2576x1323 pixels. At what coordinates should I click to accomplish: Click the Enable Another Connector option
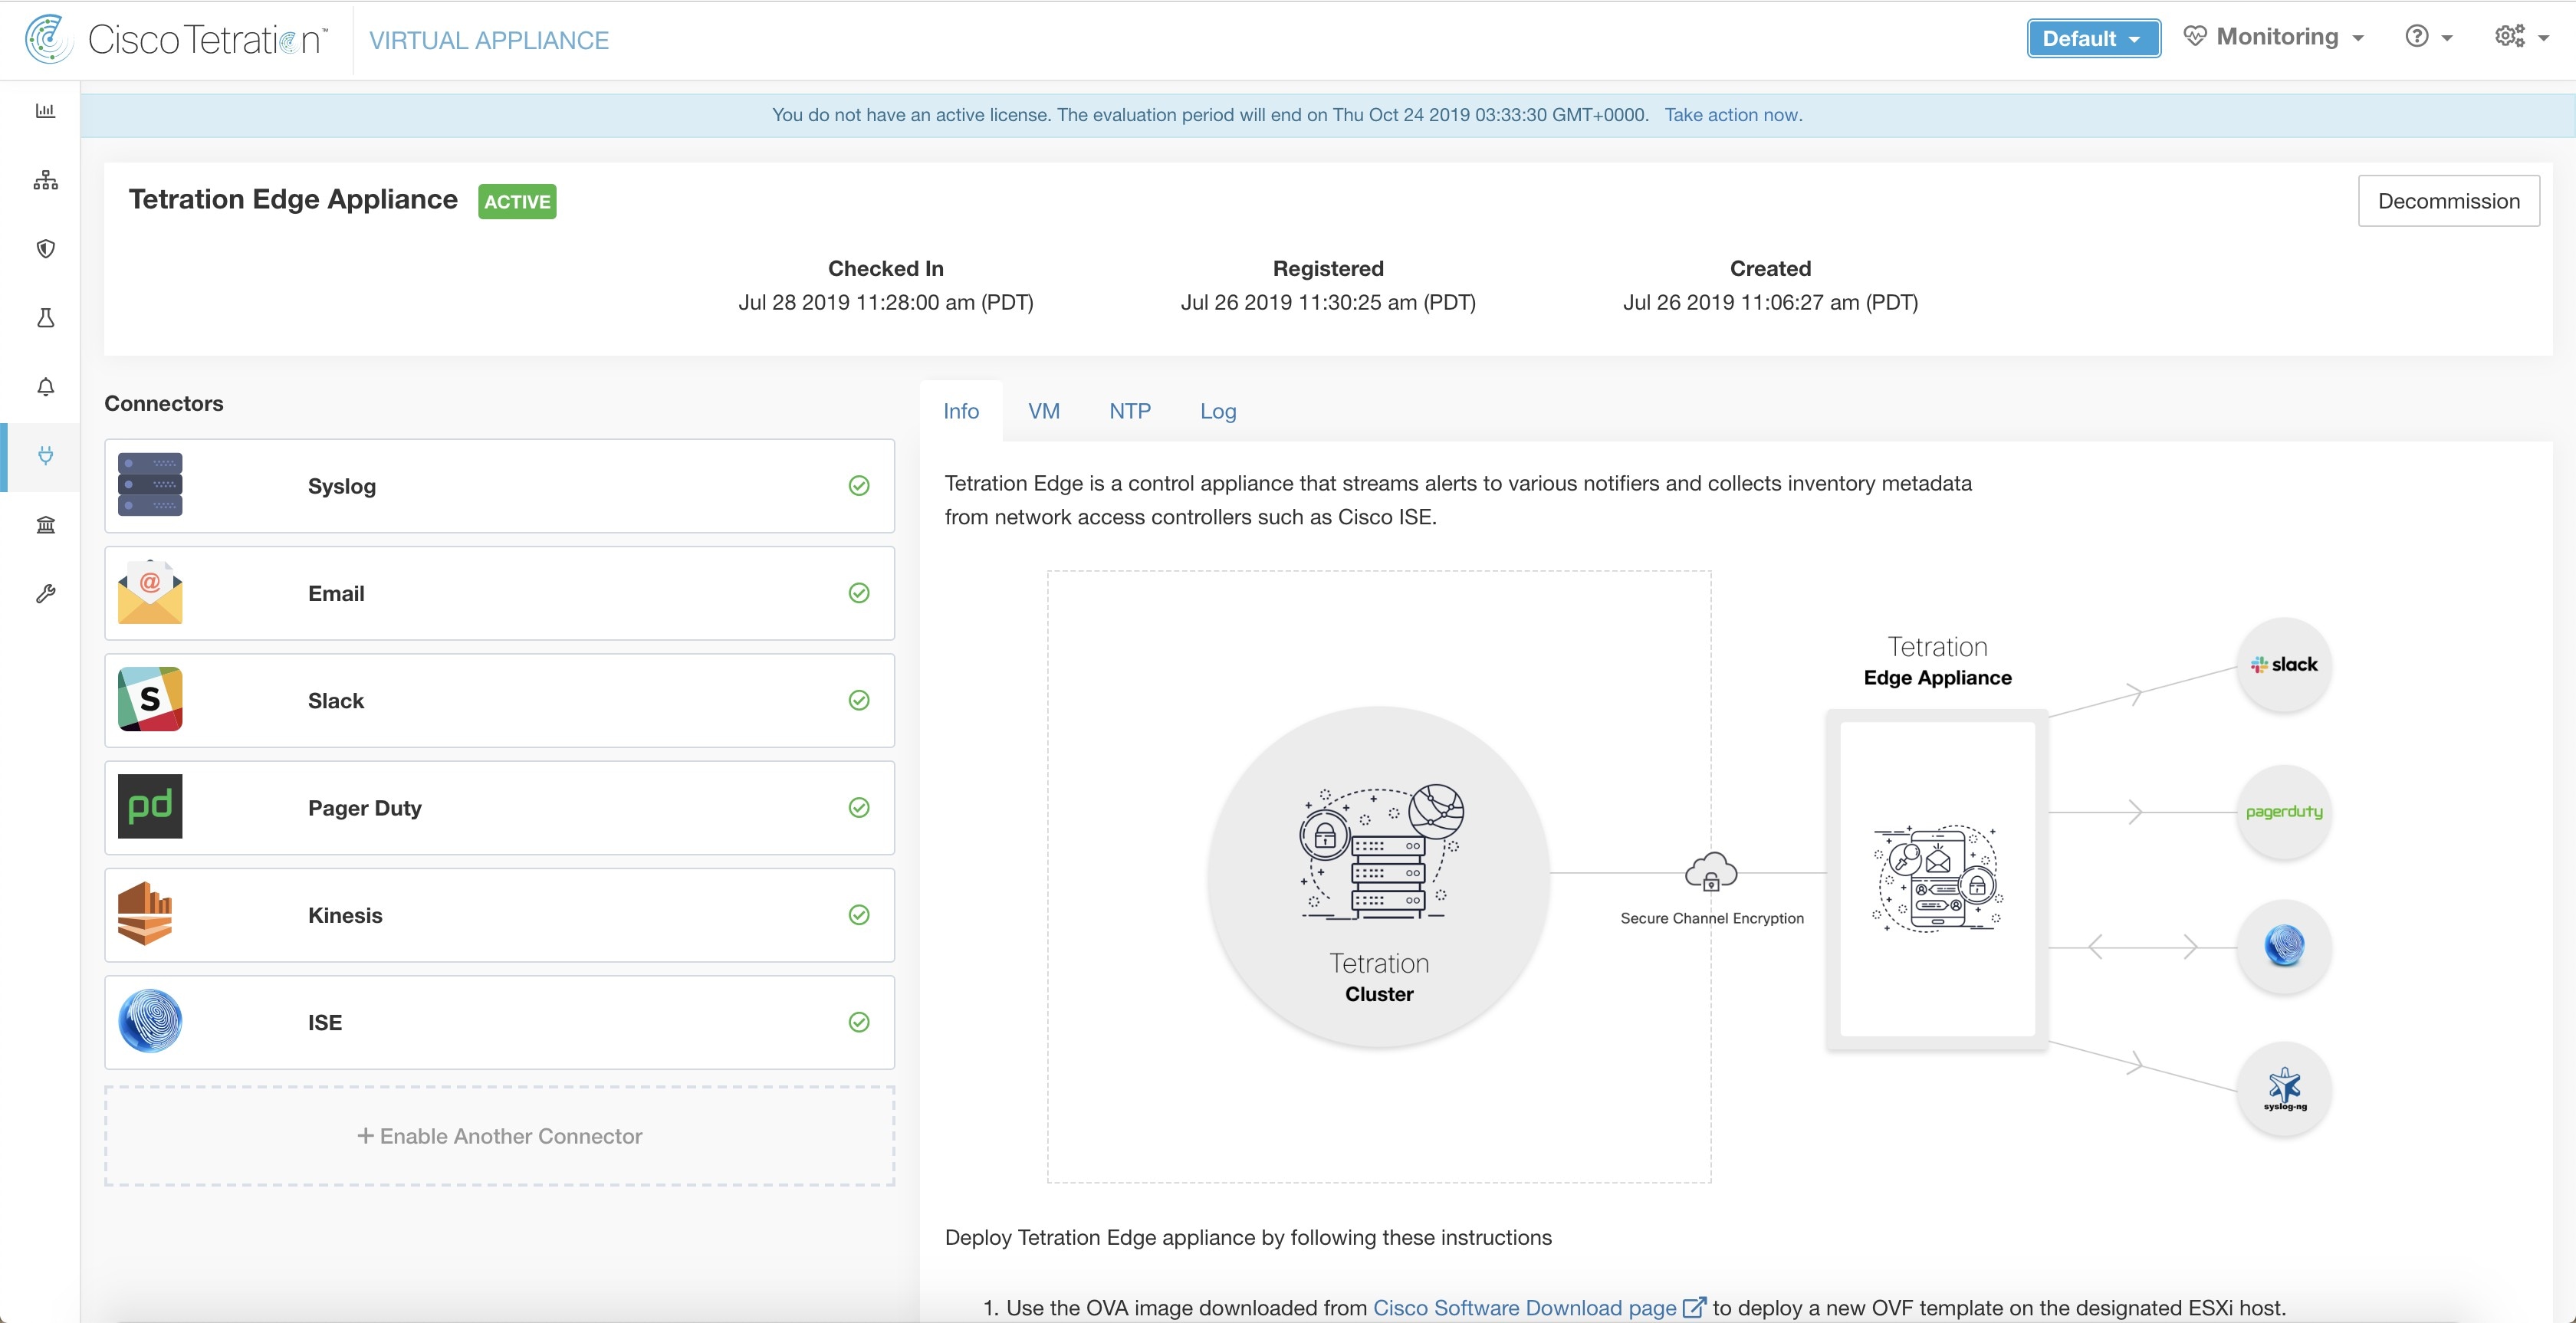click(499, 1134)
